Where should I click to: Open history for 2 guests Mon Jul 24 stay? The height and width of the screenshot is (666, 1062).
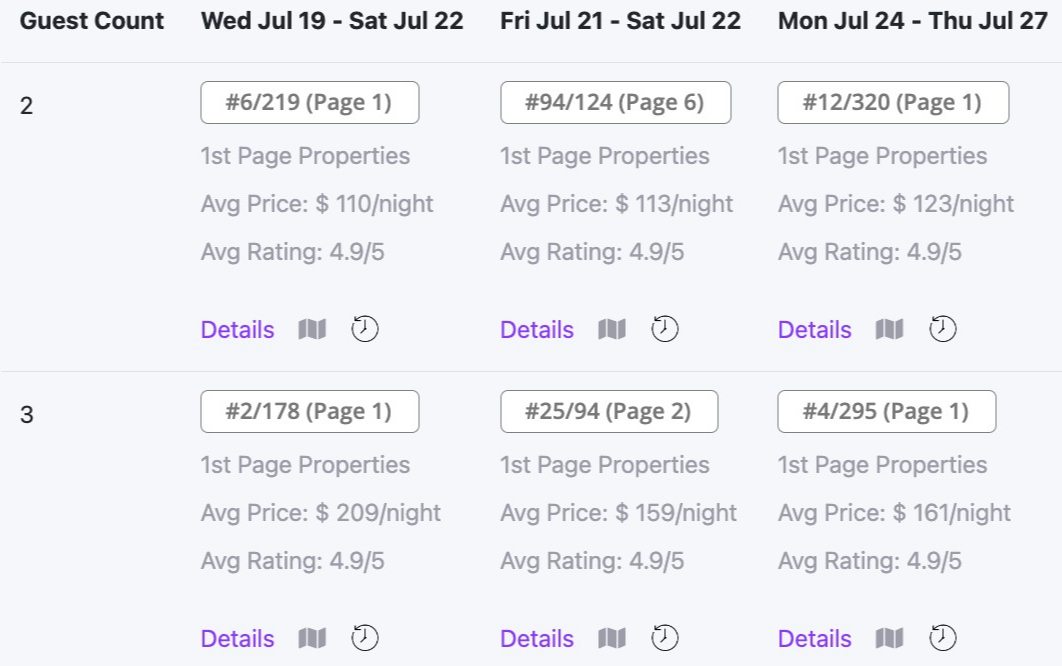pyautogui.click(x=942, y=329)
